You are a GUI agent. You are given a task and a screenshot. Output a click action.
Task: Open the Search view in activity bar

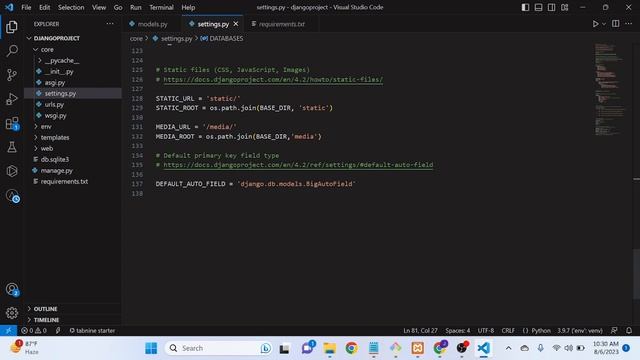coord(12,51)
